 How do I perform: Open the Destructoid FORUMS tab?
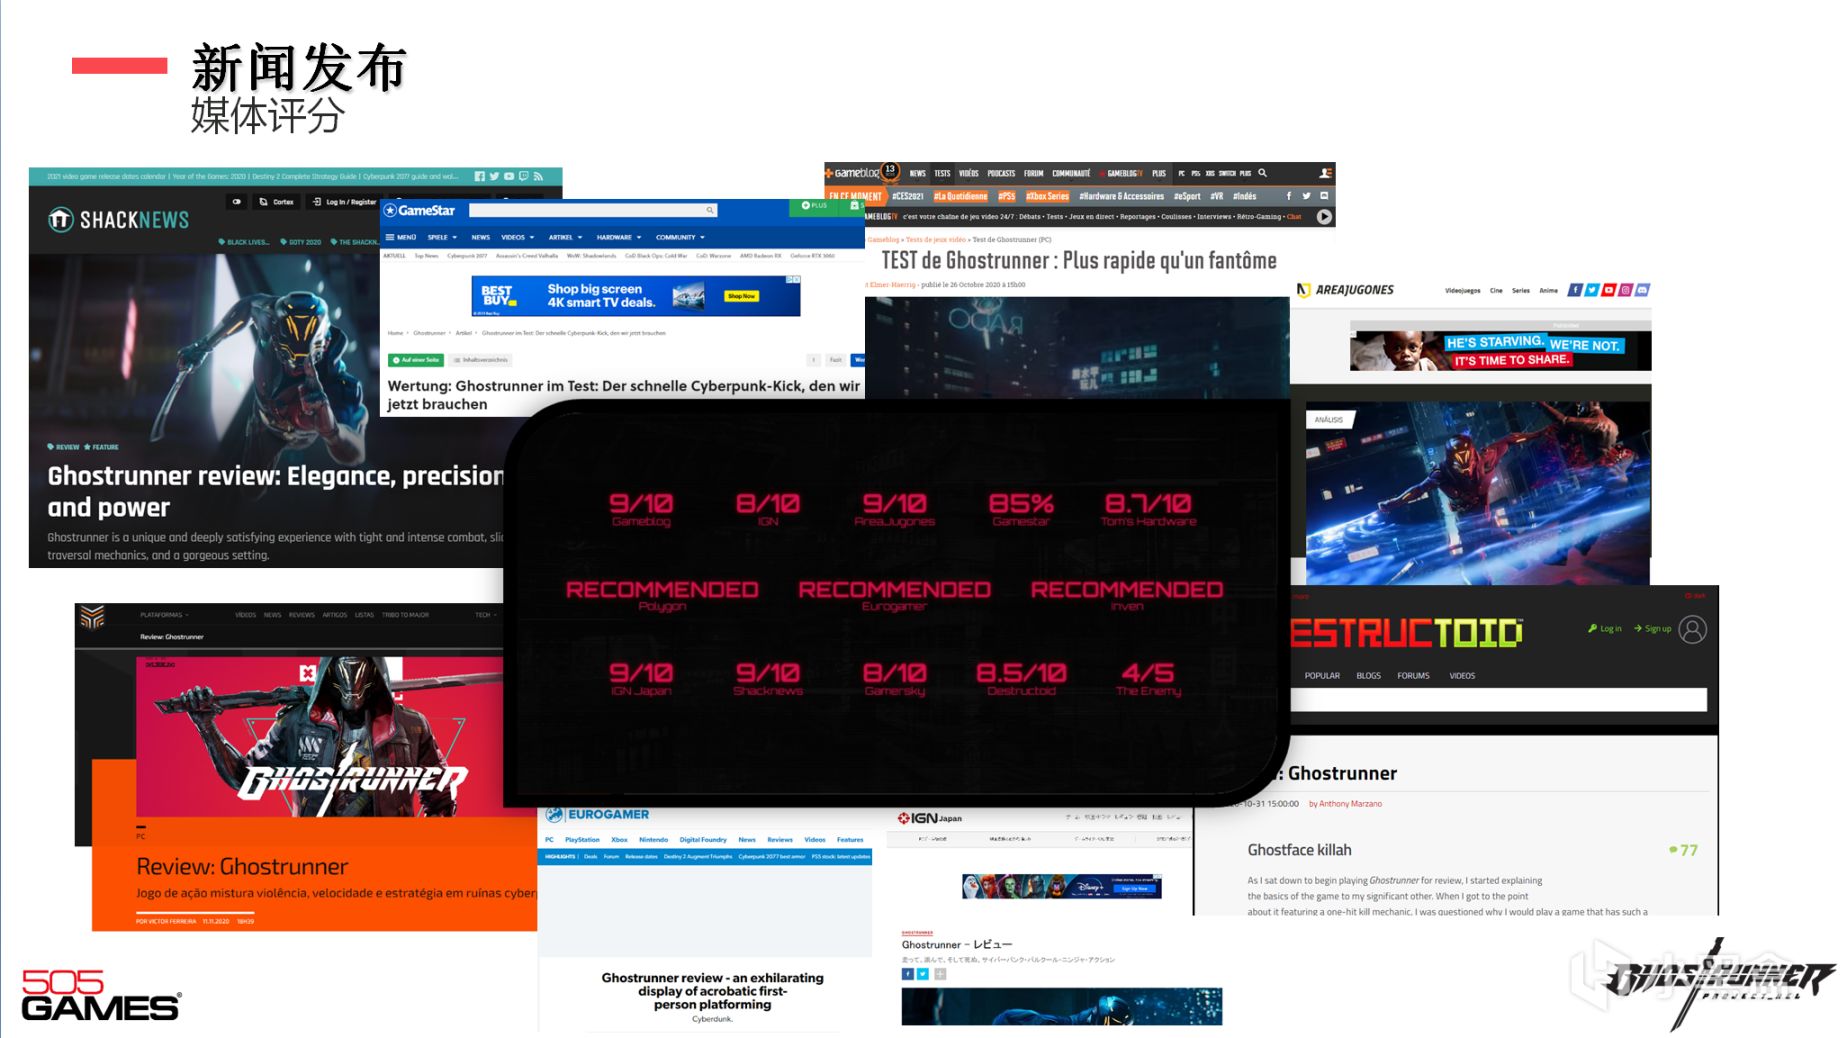pos(1413,676)
